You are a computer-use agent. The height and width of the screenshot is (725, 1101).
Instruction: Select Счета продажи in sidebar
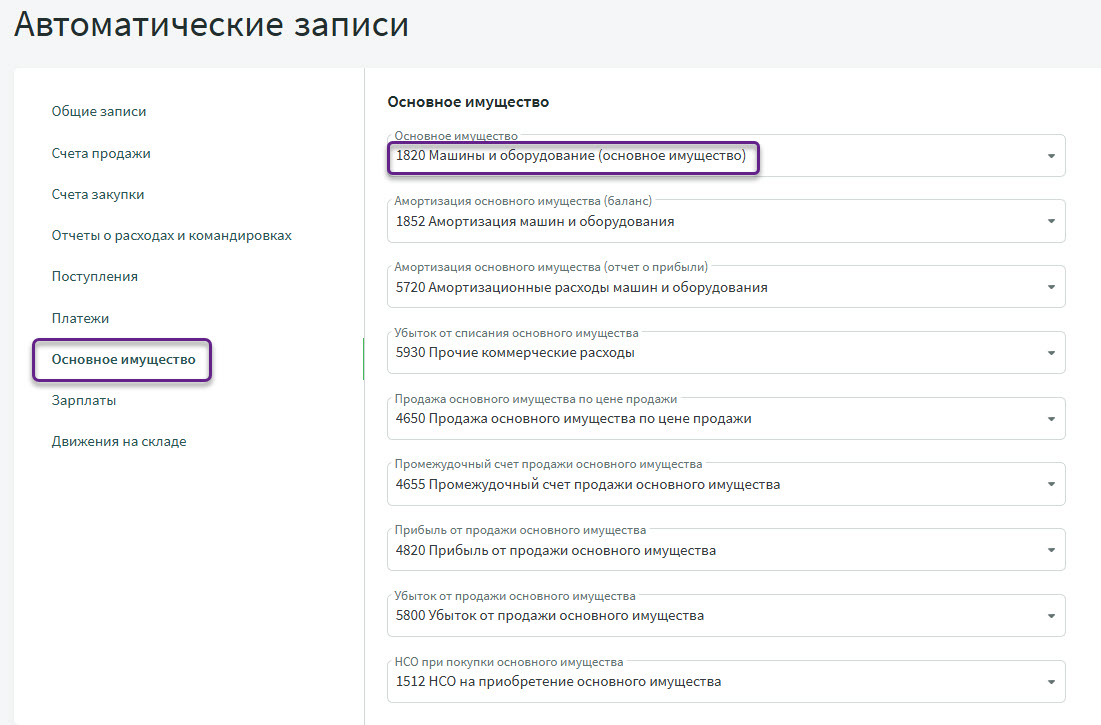101,153
